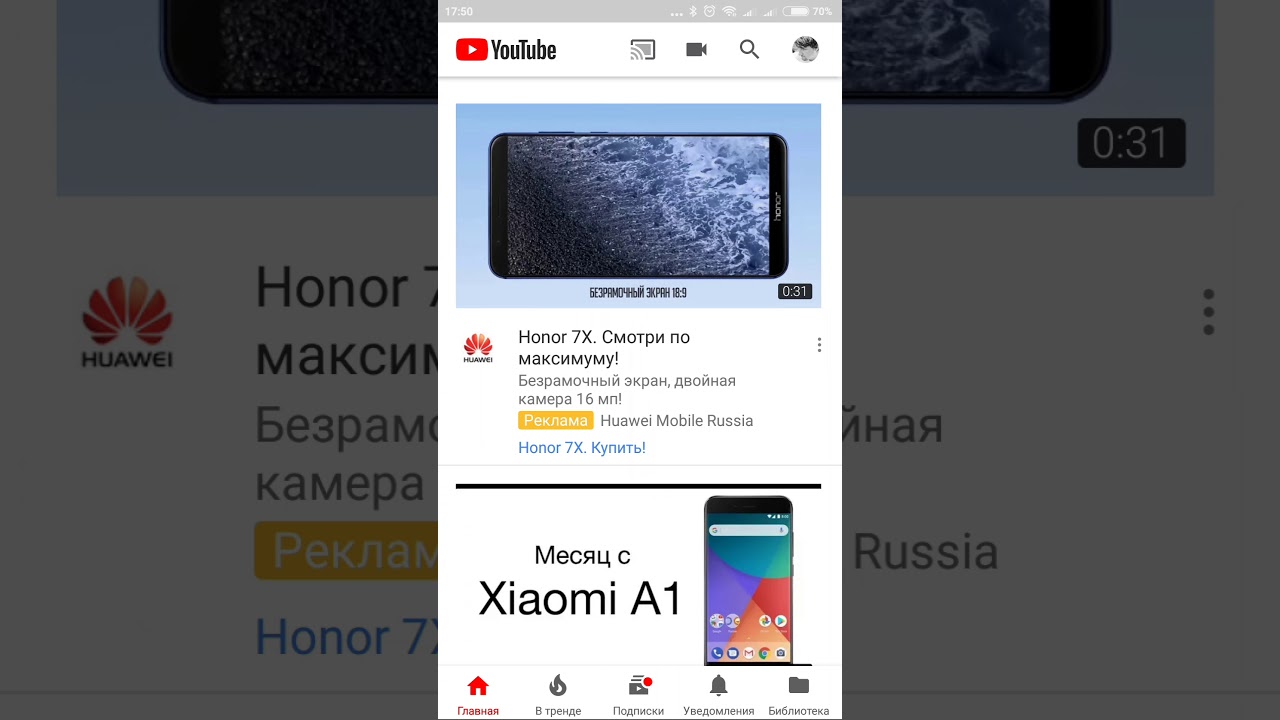Open the Уведомления notifications tab
The height and width of the screenshot is (720, 1280).
718,695
